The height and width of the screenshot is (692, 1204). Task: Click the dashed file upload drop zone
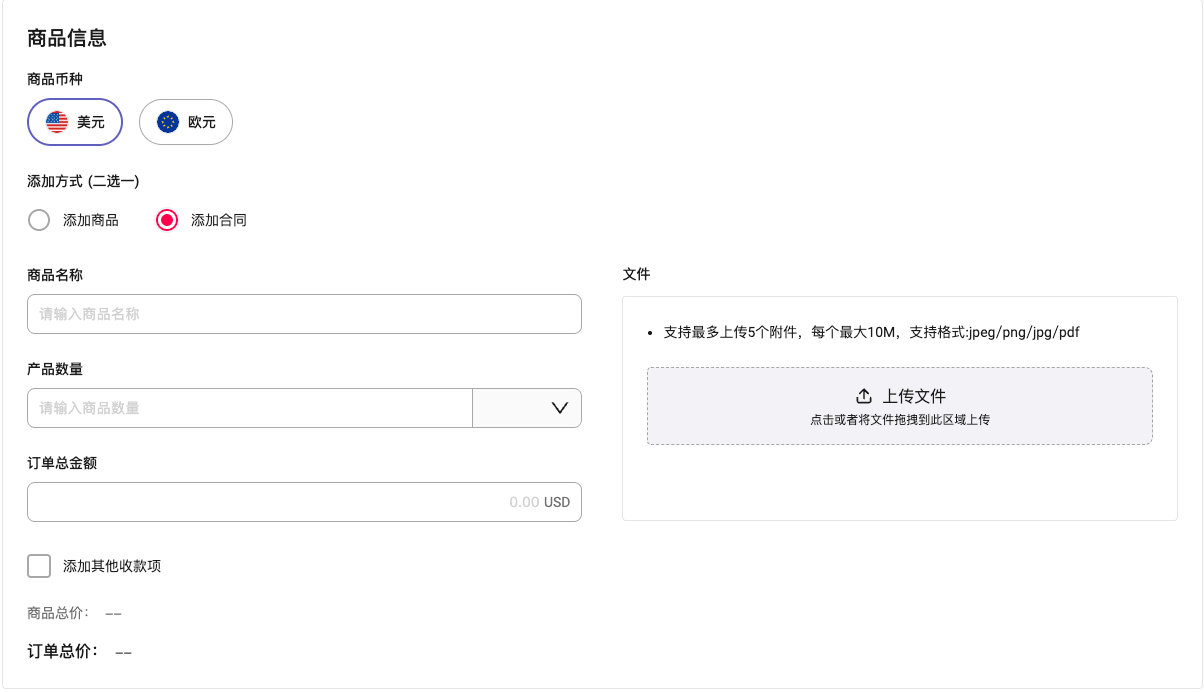[x=899, y=406]
